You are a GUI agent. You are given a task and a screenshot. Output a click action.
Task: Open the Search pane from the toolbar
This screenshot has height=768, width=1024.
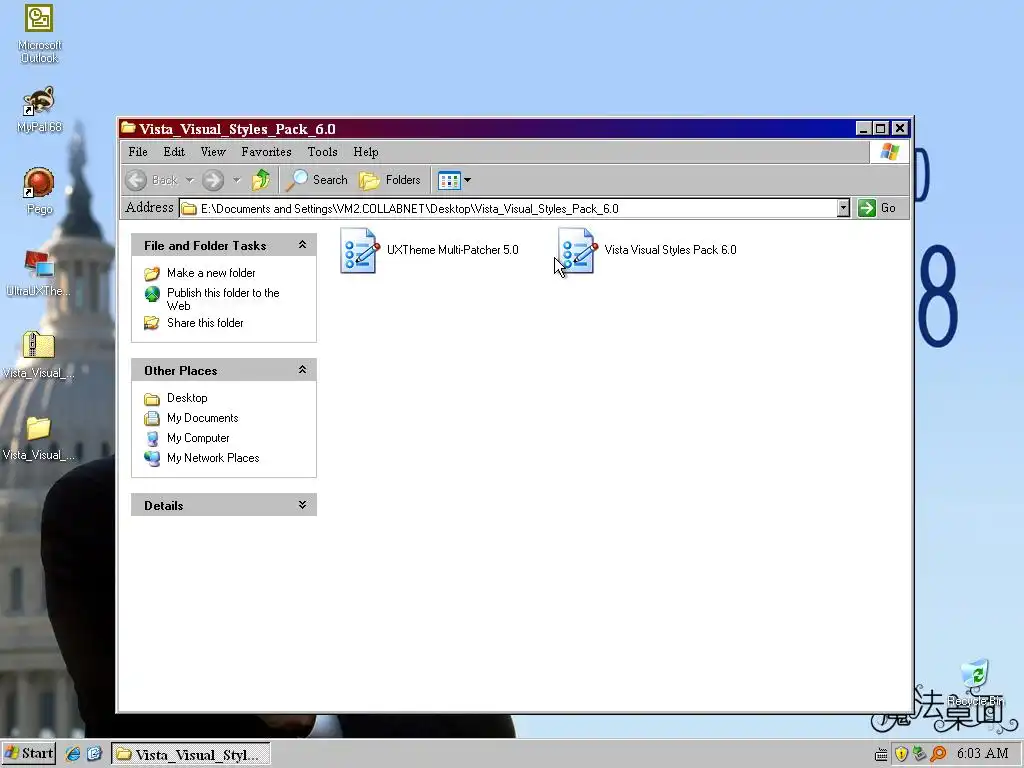(x=317, y=180)
